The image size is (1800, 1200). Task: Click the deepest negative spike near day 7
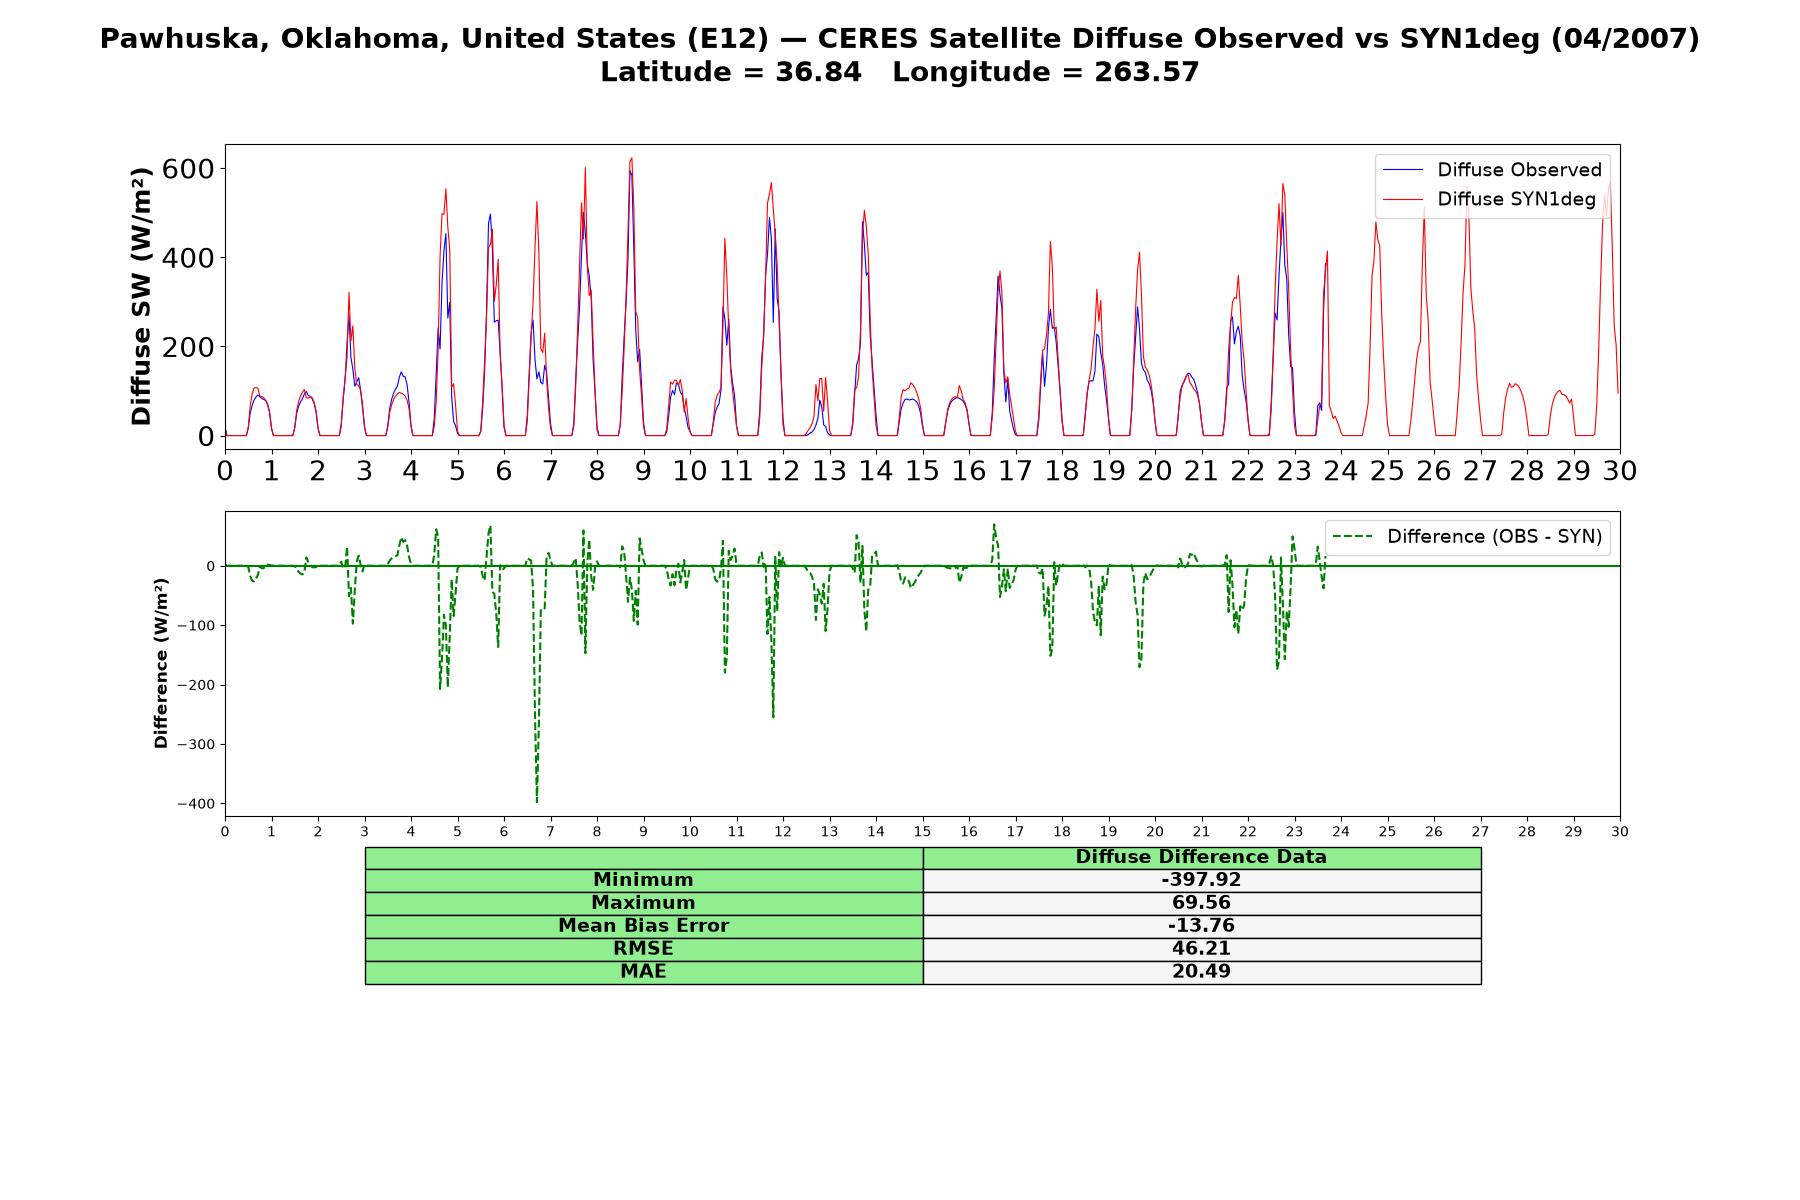click(x=537, y=800)
